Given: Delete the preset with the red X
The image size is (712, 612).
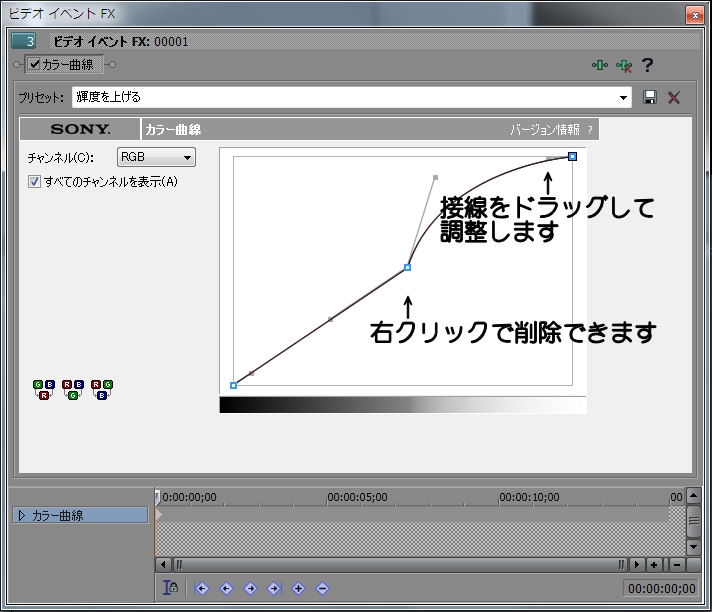Looking at the screenshot, I should point(674,97).
